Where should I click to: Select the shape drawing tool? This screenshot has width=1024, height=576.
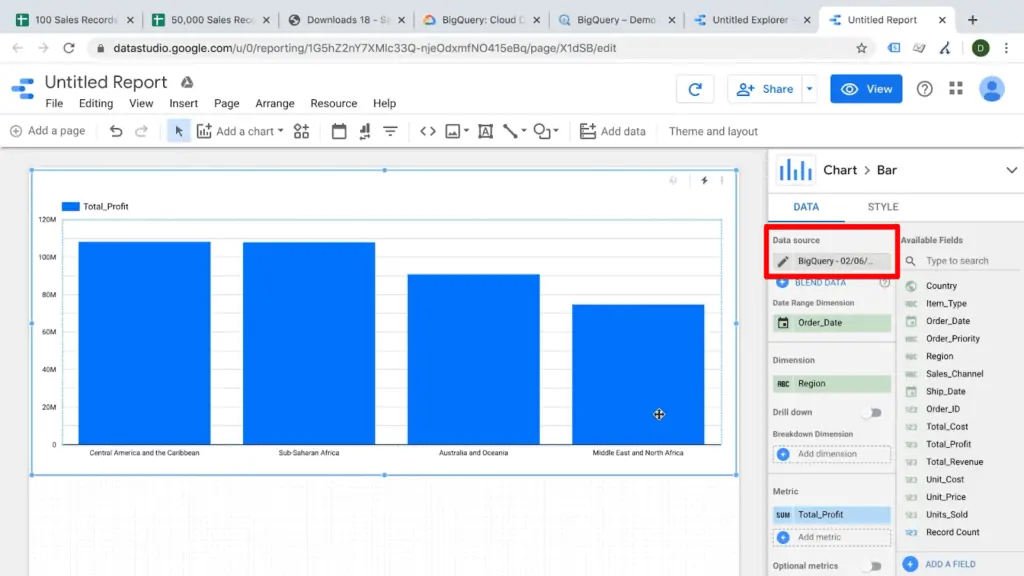tap(540, 130)
